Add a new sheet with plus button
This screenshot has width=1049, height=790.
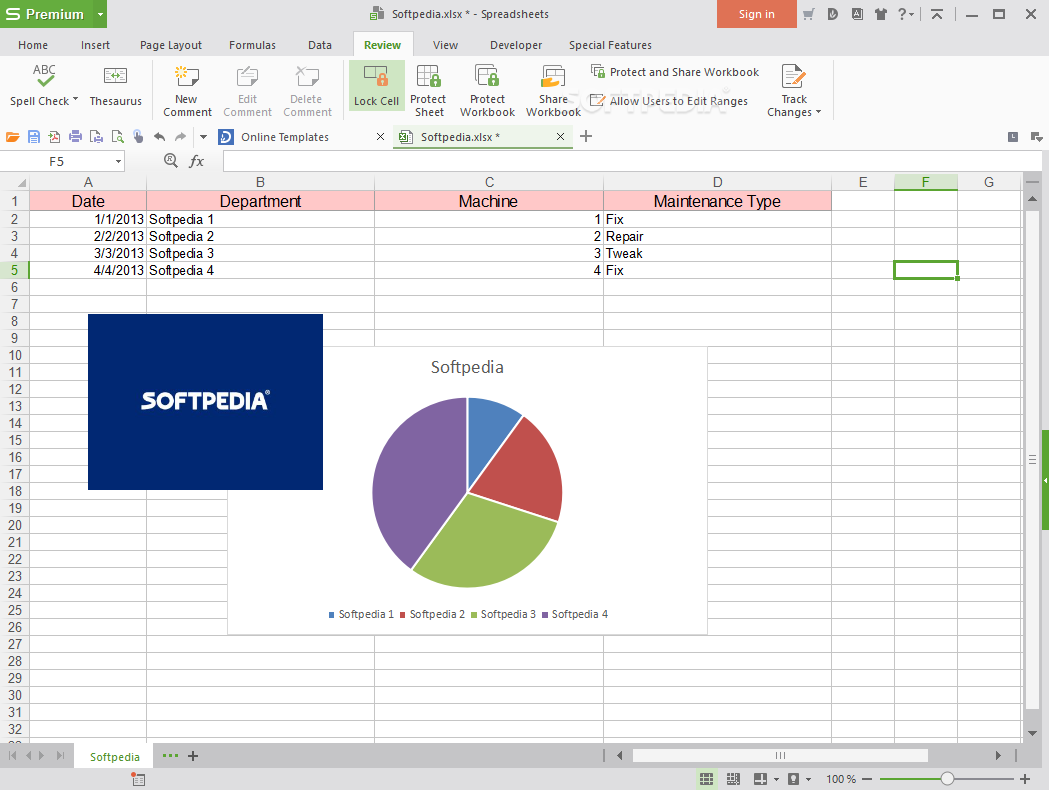click(x=193, y=756)
